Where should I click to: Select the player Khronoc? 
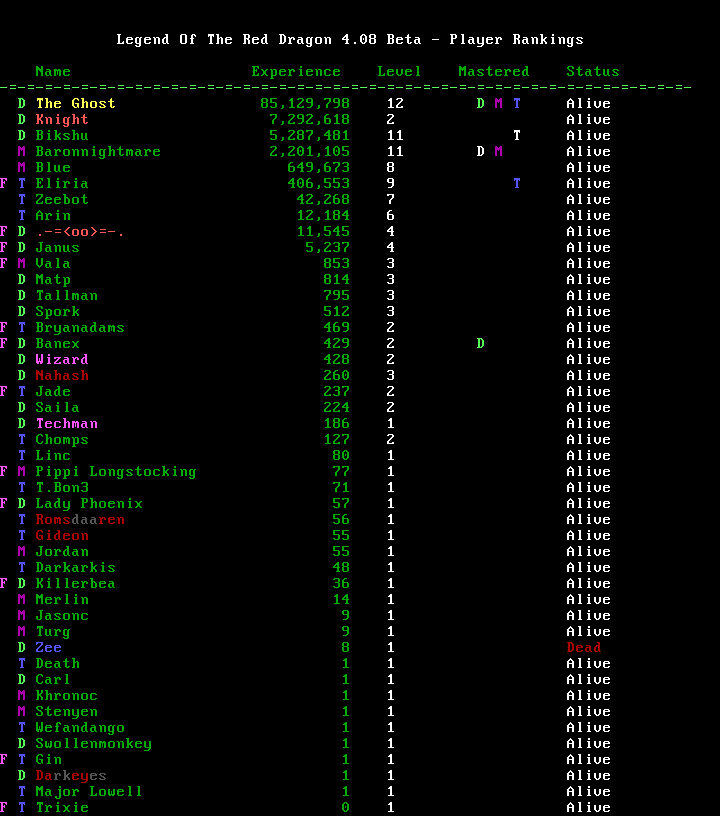pyautogui.click(x=67, y=696)
